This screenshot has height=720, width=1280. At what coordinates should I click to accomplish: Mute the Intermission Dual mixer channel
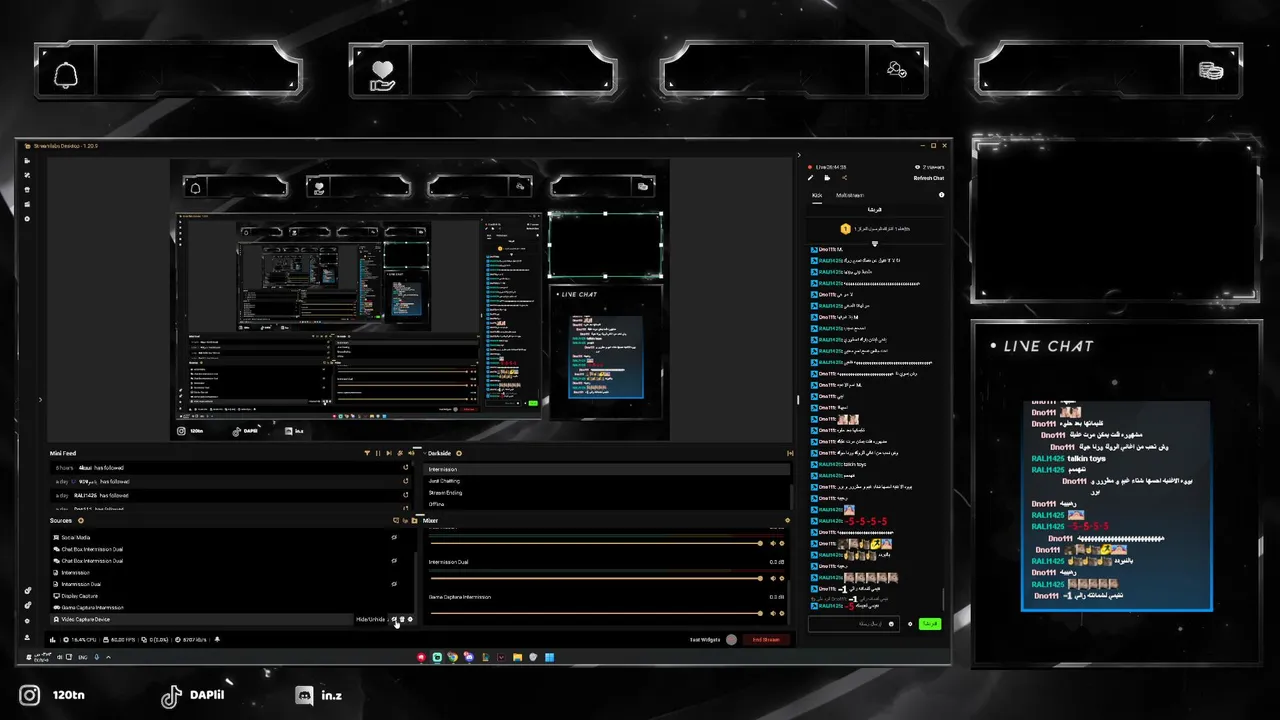point(773,578)
